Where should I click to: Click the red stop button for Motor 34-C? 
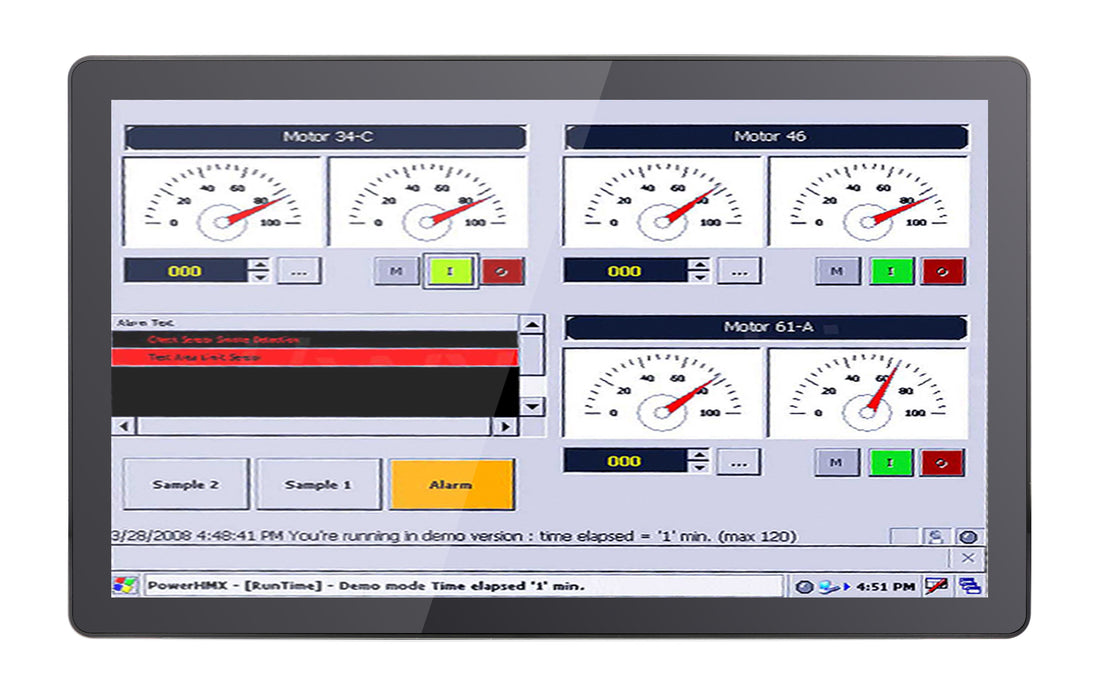pos(502,271)
